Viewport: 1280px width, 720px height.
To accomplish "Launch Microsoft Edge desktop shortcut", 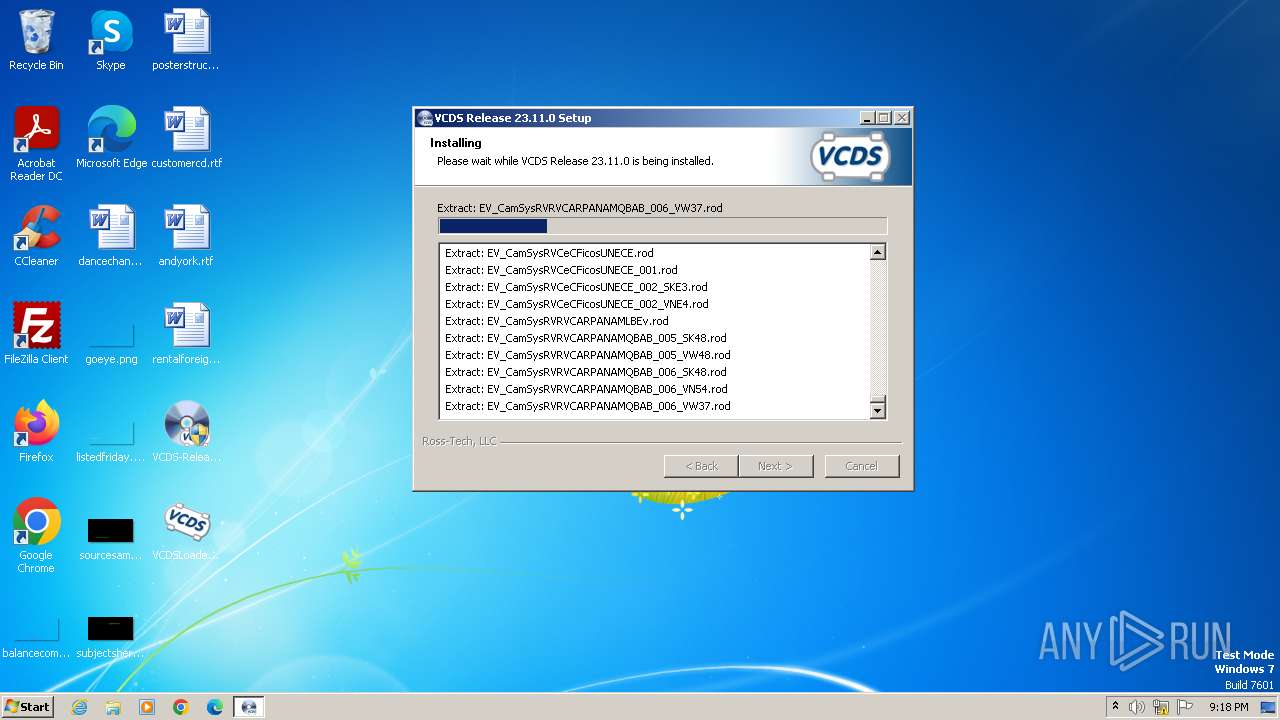I will coord(111,138).
